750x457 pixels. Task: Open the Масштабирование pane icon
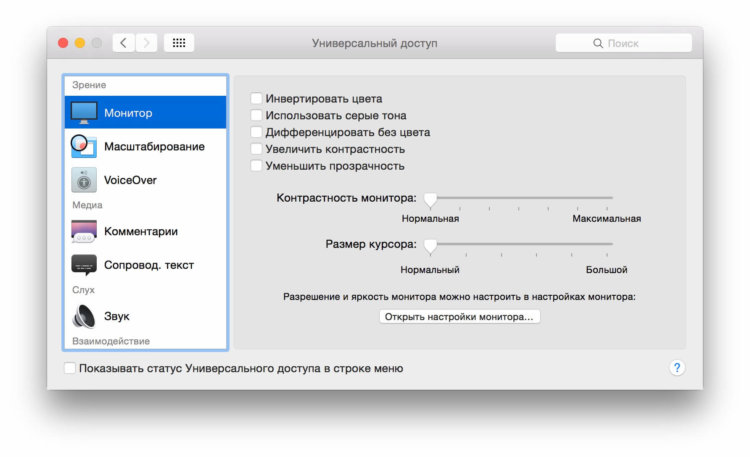click(84, 147)
